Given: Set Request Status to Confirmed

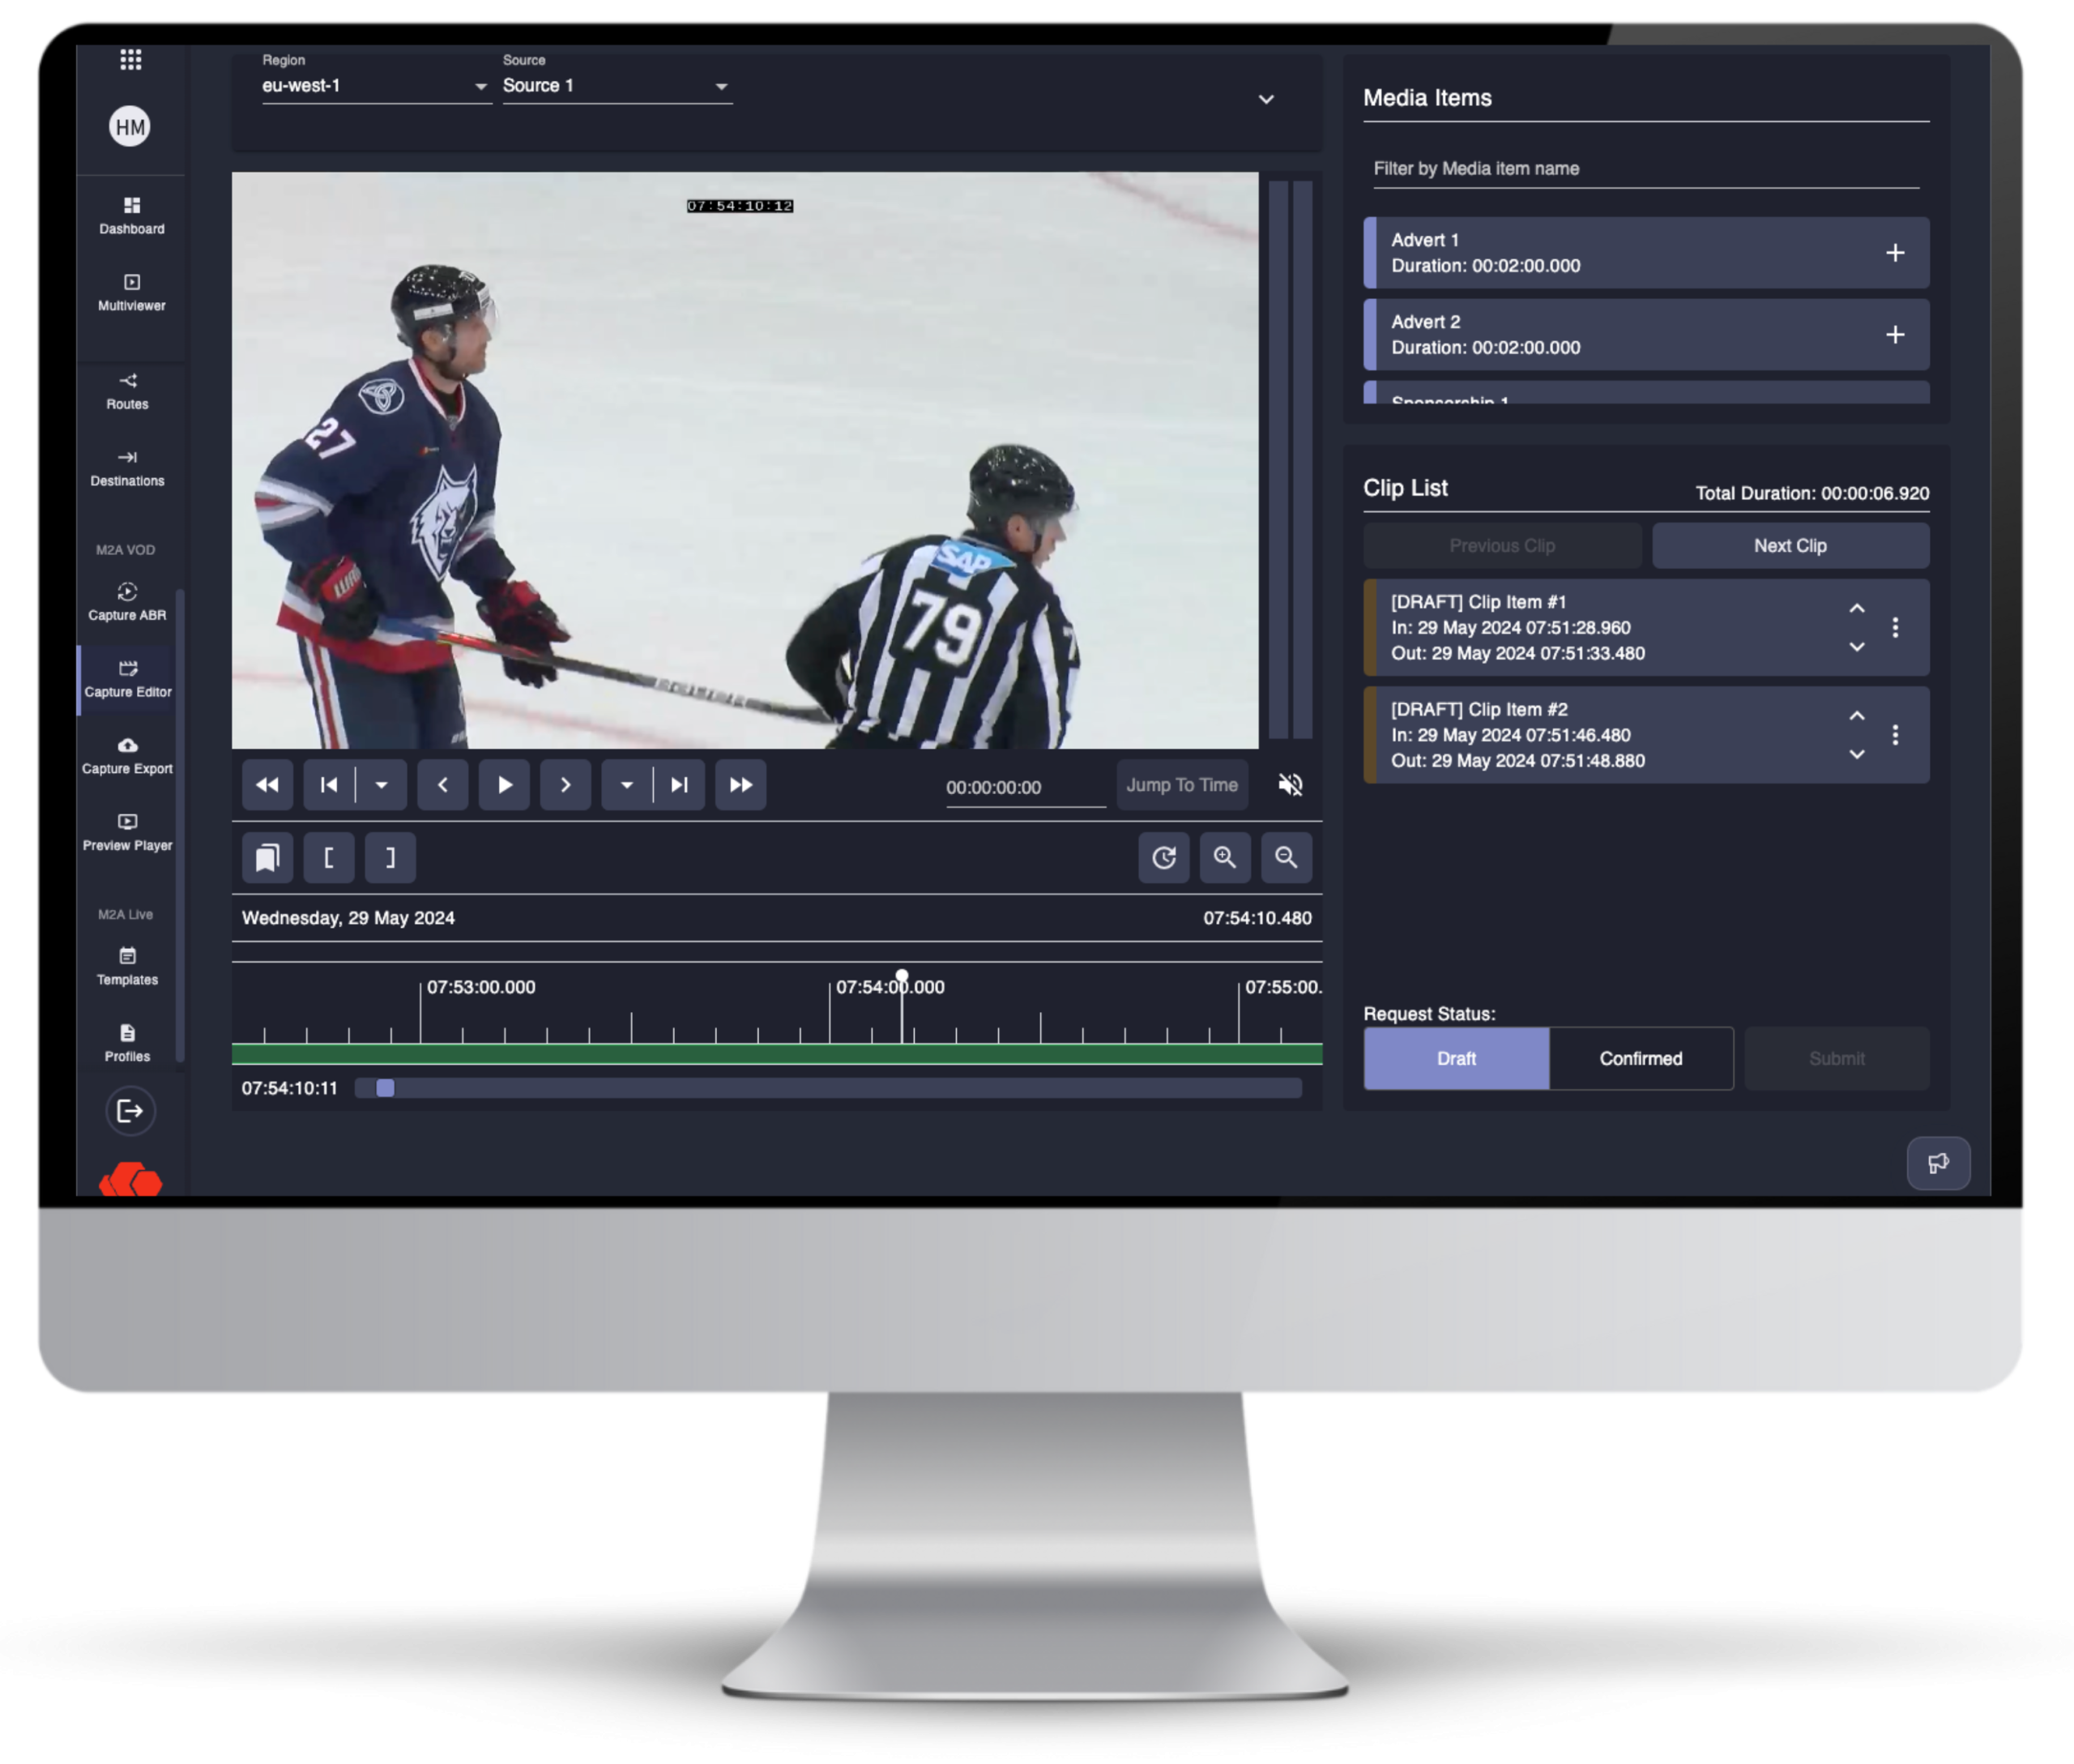Looking at the screenshot, I should click(1640, 1058).
